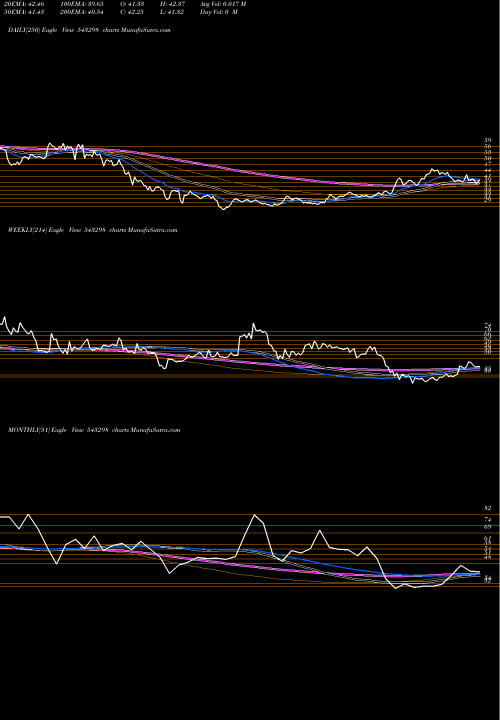Click the close price 'C:' value
500x720 pixels.
pos(132,12)
